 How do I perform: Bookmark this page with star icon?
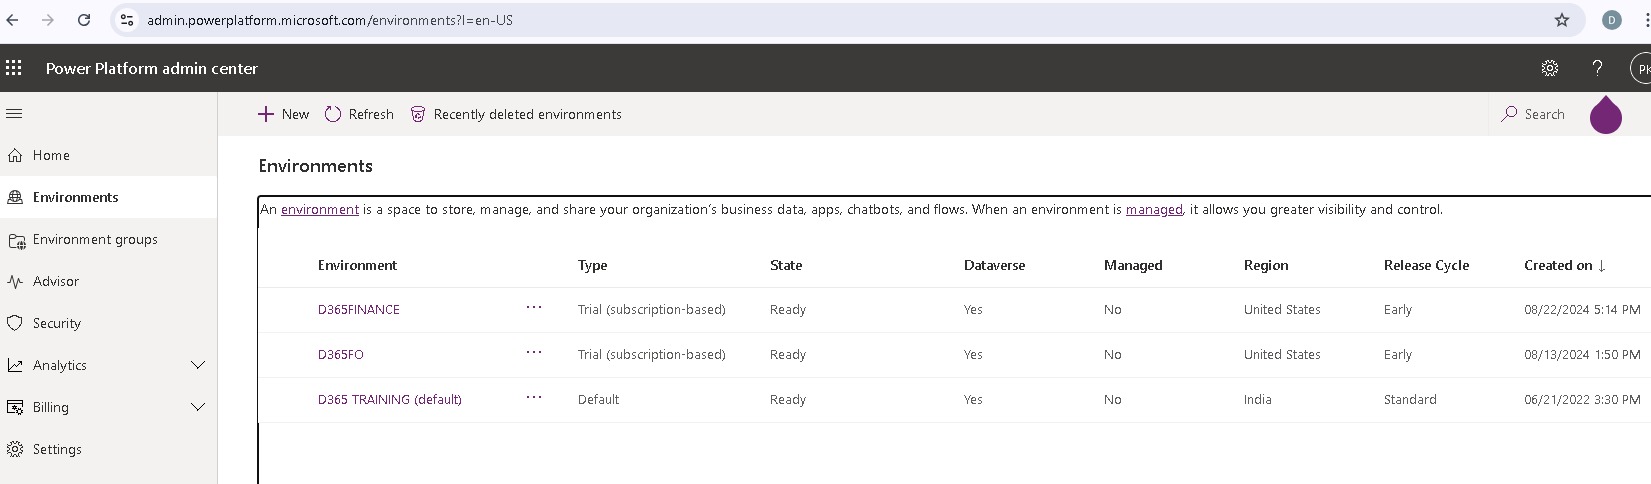click(1561, 20)
